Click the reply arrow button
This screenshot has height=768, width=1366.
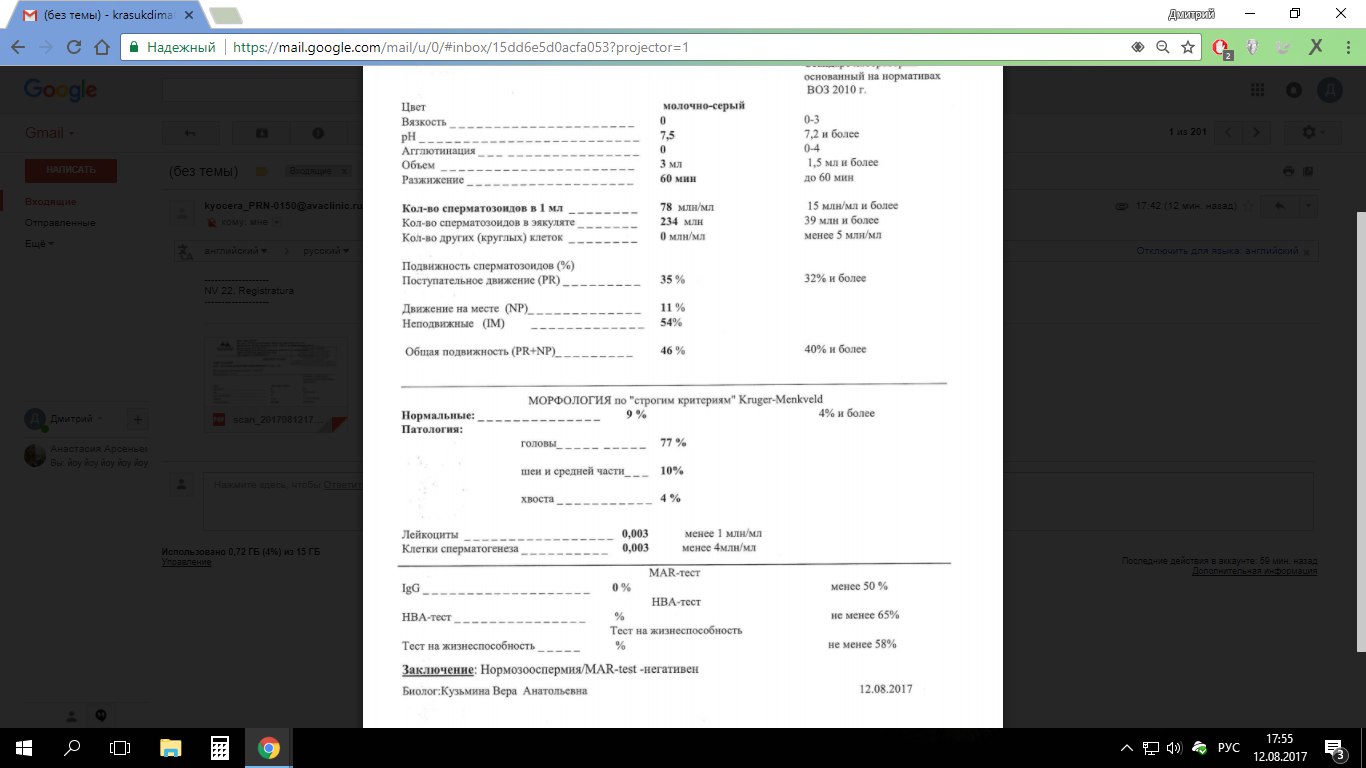[x=1278, y=206]
